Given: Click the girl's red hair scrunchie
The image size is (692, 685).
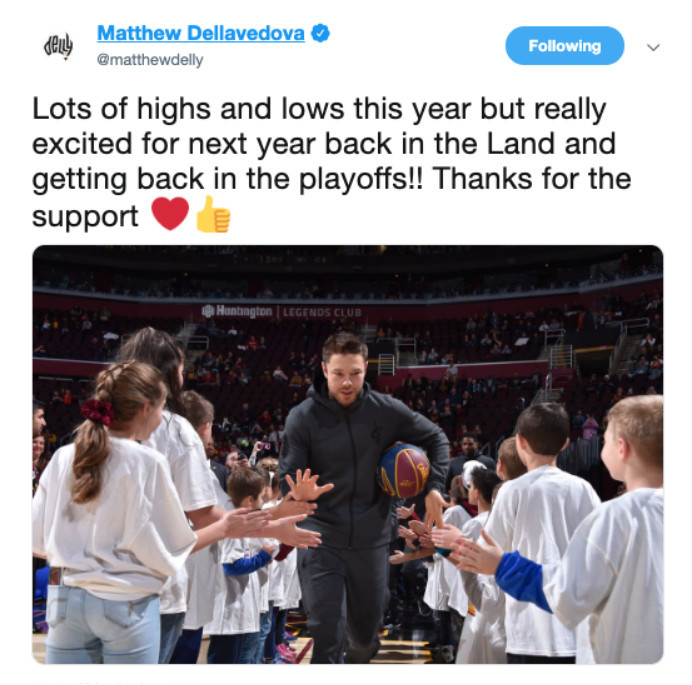Looking at the screenshot, I should 98,412.
